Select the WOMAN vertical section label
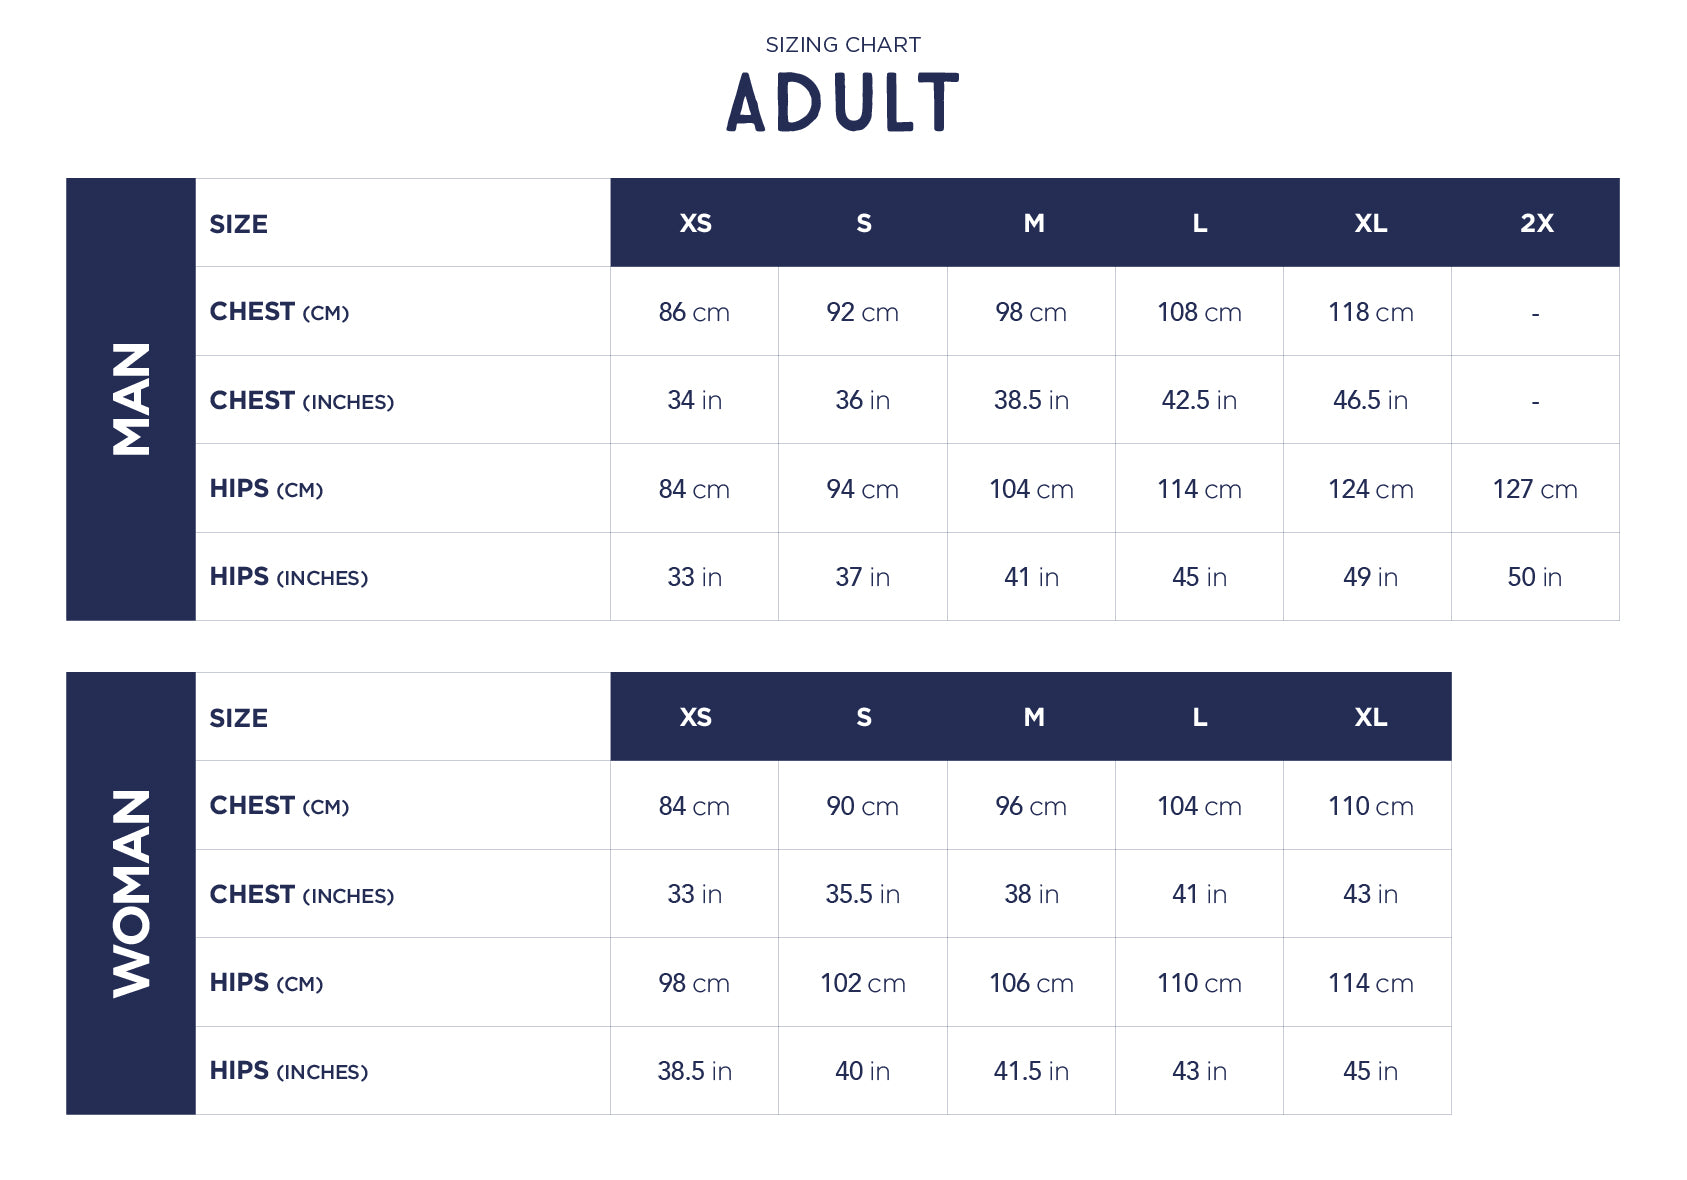Image resolution: width=1687 pixels, height=1180 pixels. point(131,893)
